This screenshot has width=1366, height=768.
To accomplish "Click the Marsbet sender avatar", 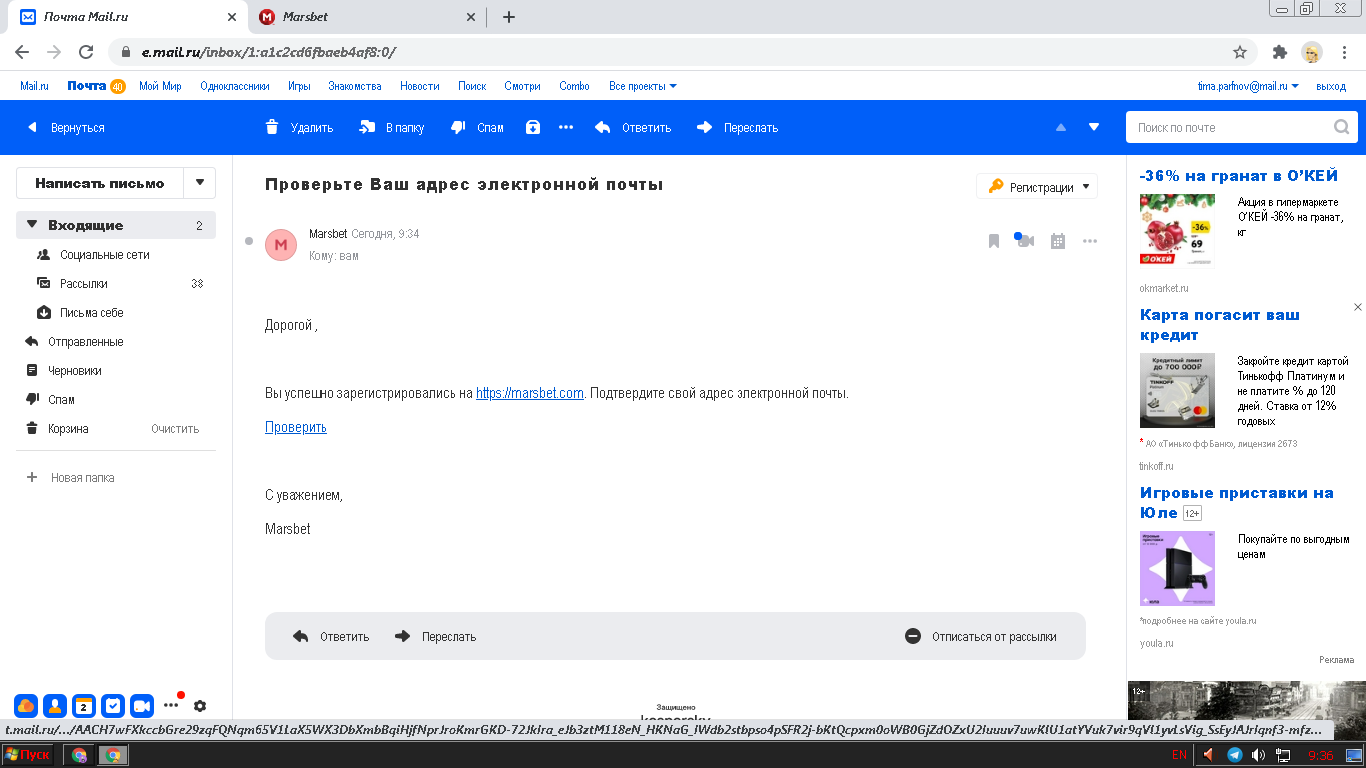I will (x=281, y=244).
